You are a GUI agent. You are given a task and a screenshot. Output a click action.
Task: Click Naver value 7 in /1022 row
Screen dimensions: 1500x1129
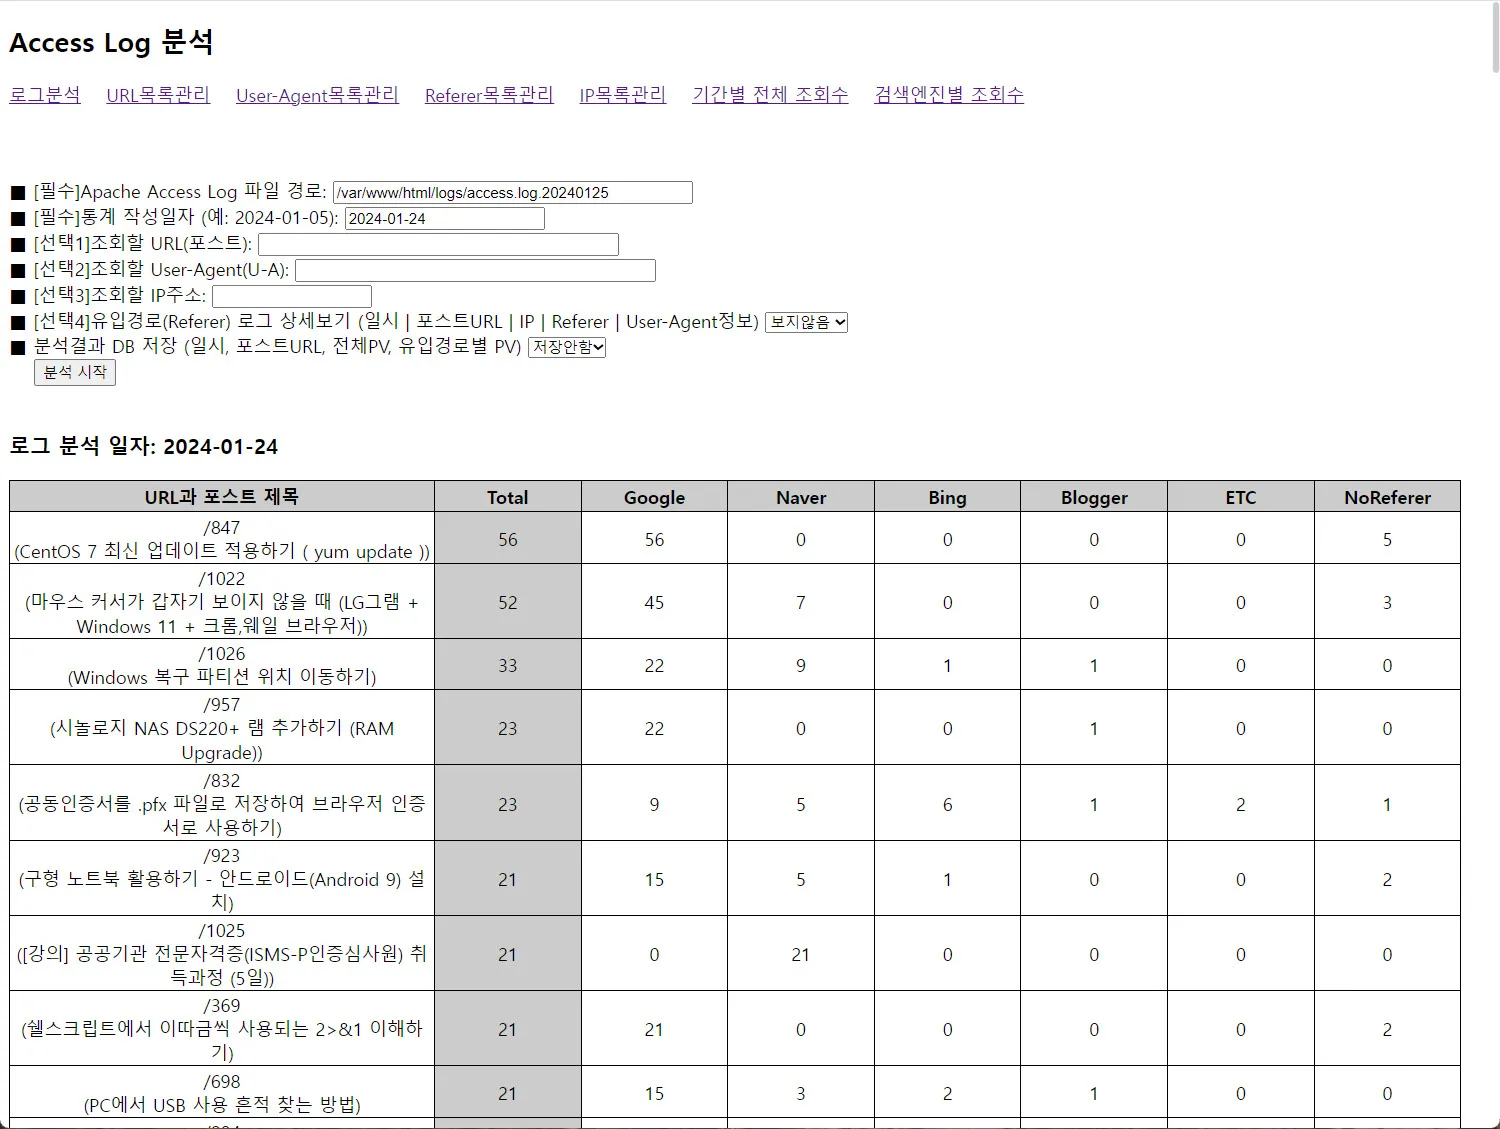click(x=801, y=602)
